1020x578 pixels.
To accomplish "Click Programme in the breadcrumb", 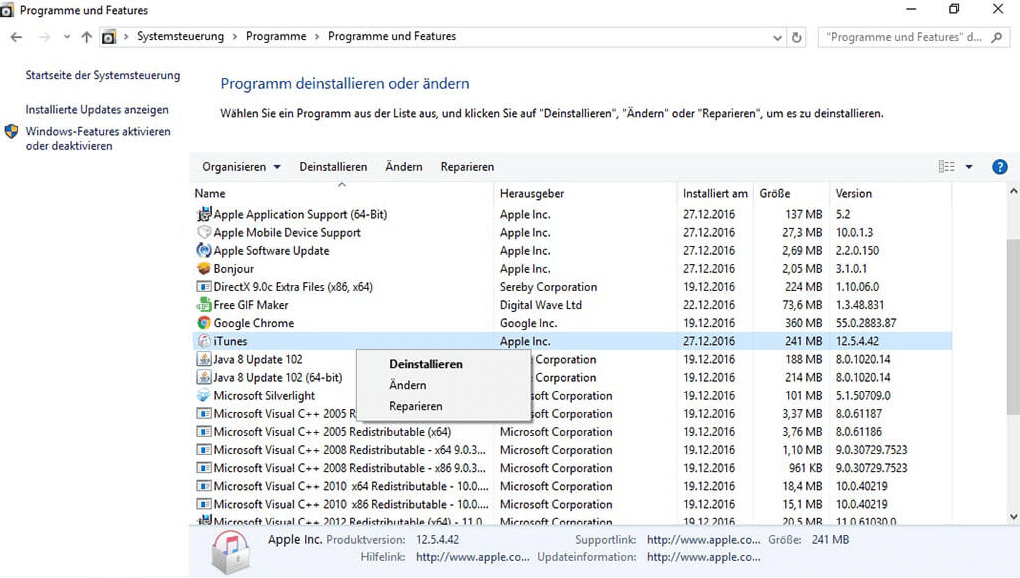I will (276, 36).
